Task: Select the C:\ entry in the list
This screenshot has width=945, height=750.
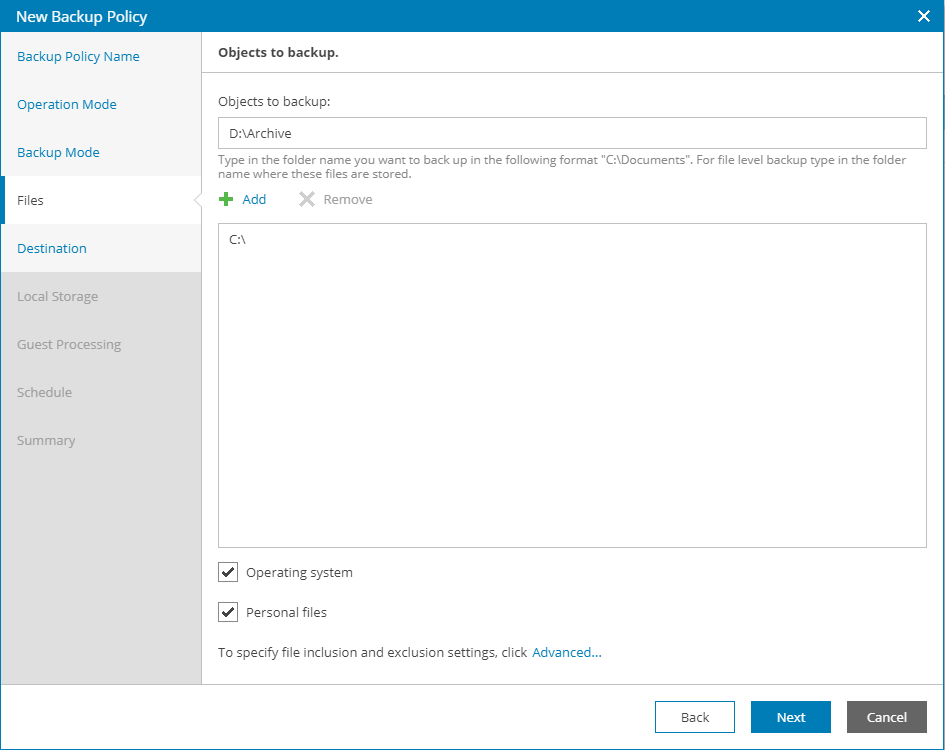Action: pos(238,240)
